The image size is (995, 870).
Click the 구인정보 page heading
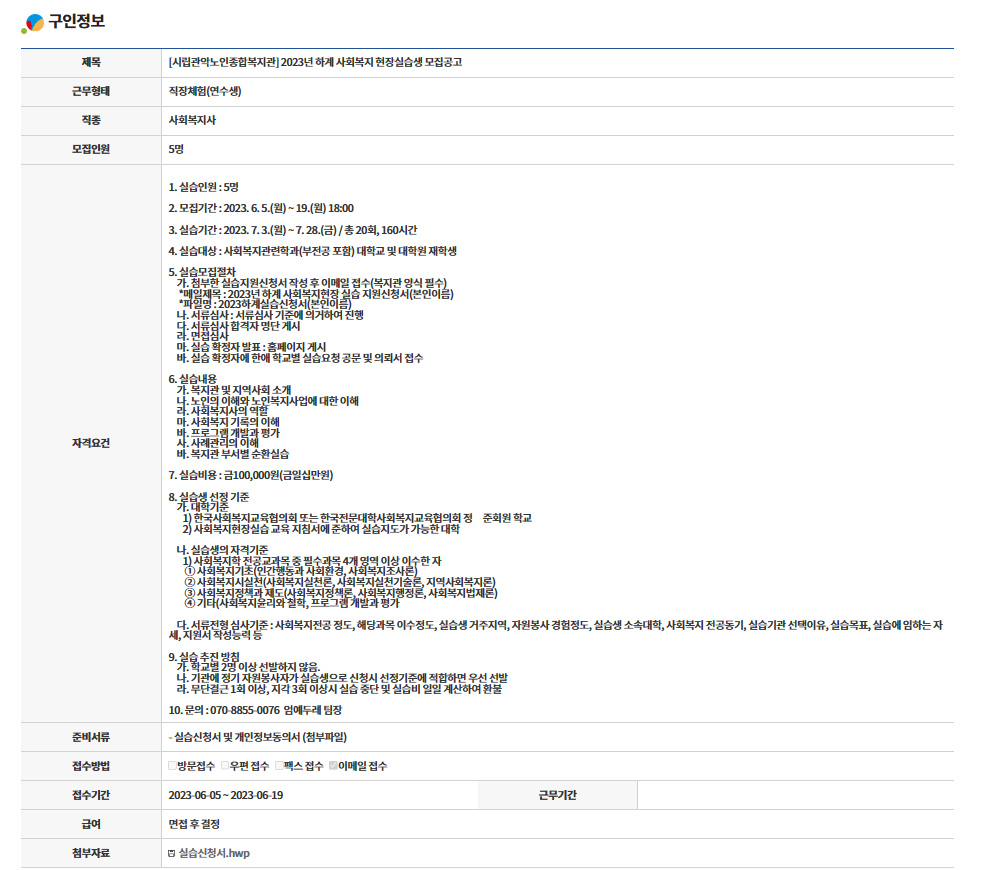pyautogui.click(x=76, y=22)
